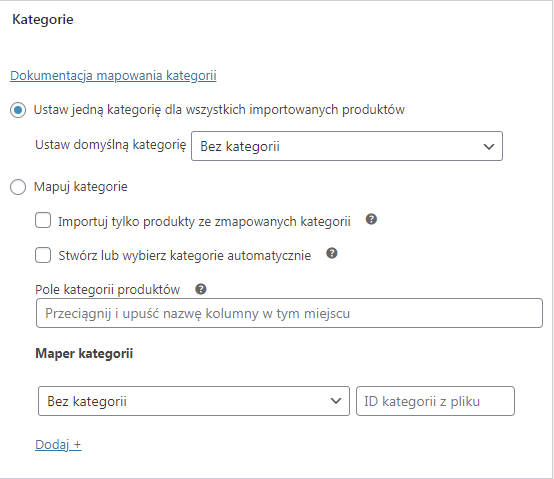
Task: Click chevron arrow in Maper kategorii select
Action: [336, 401]
